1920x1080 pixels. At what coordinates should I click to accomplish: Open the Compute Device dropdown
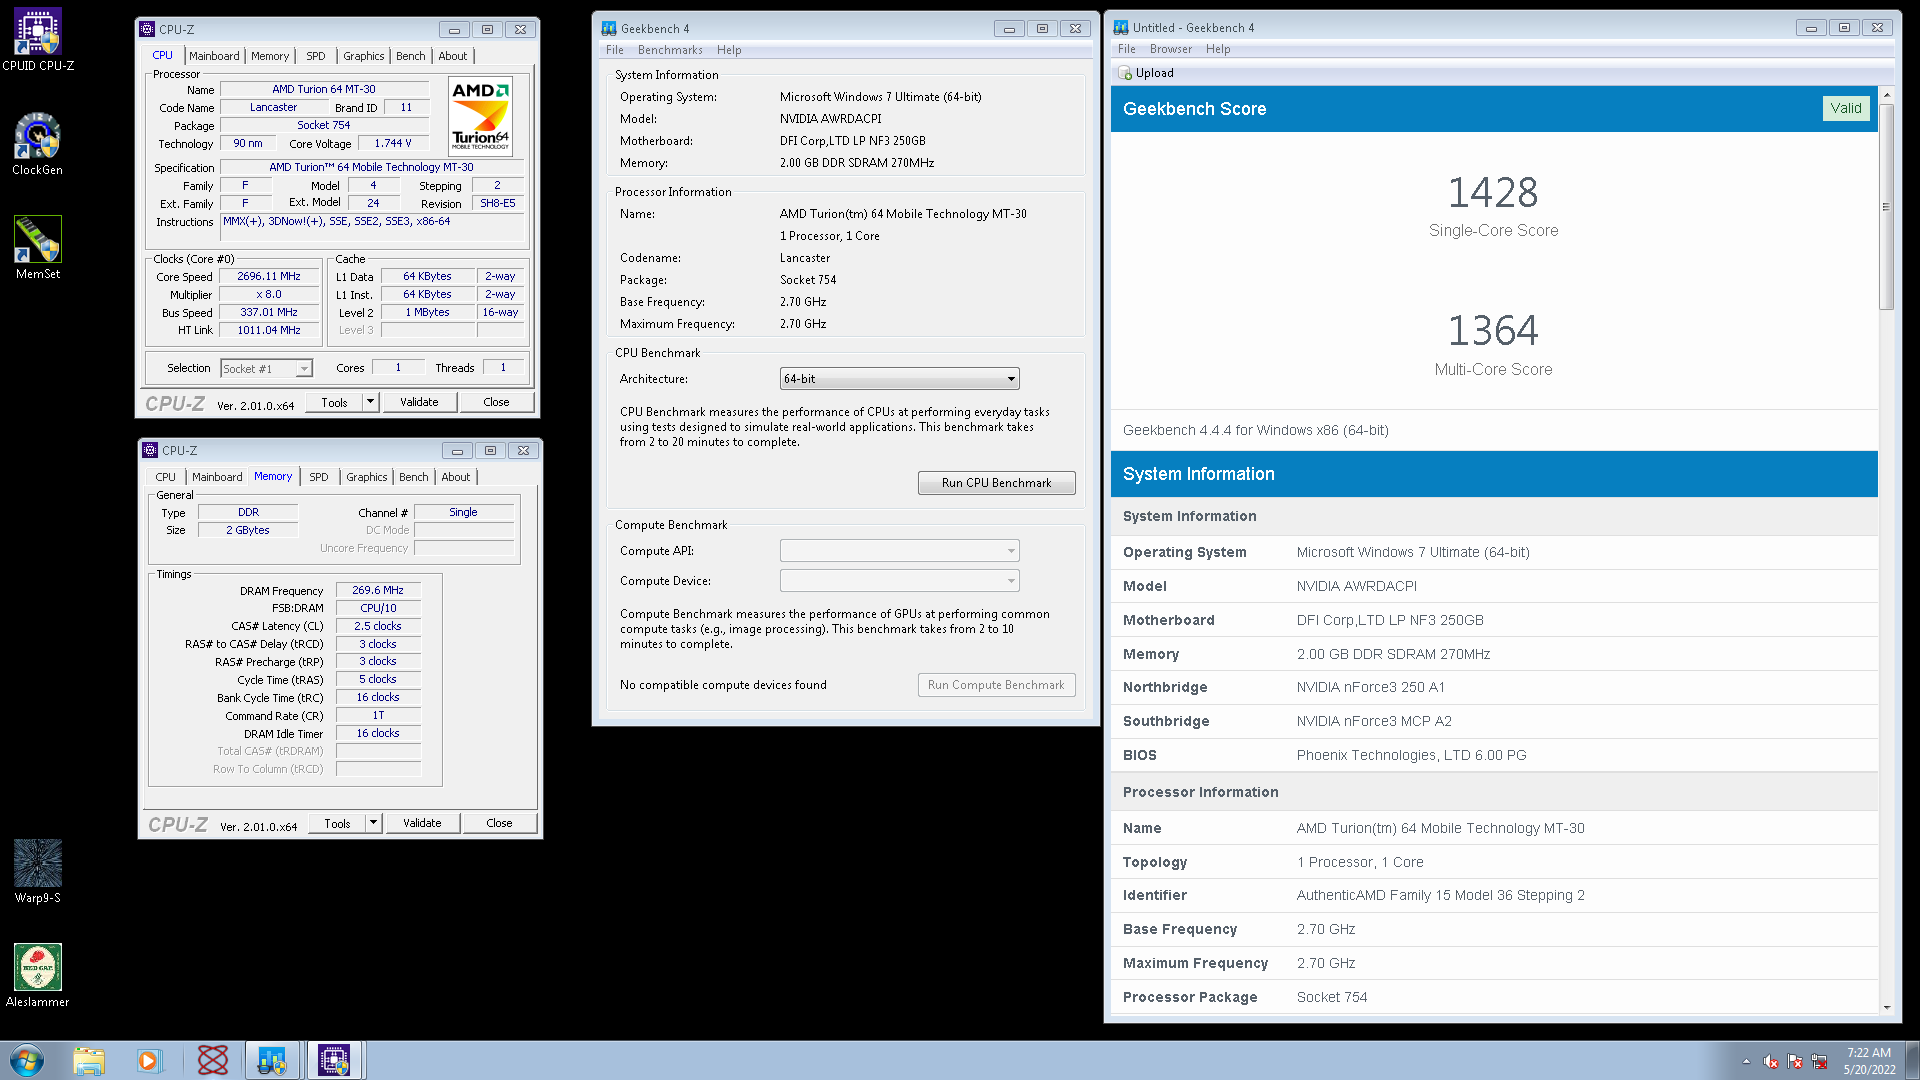(x=899, y=581)
